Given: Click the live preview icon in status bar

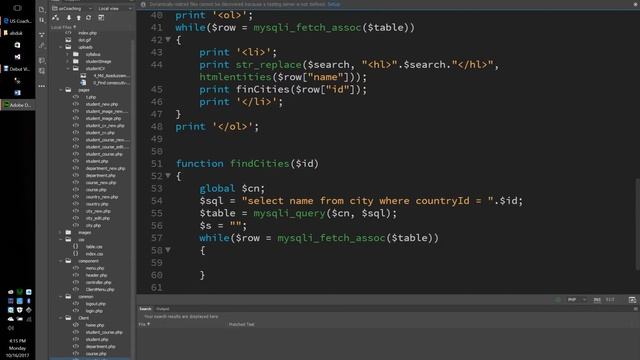Looking at the screenshot, I should click(x=632, y=300).
